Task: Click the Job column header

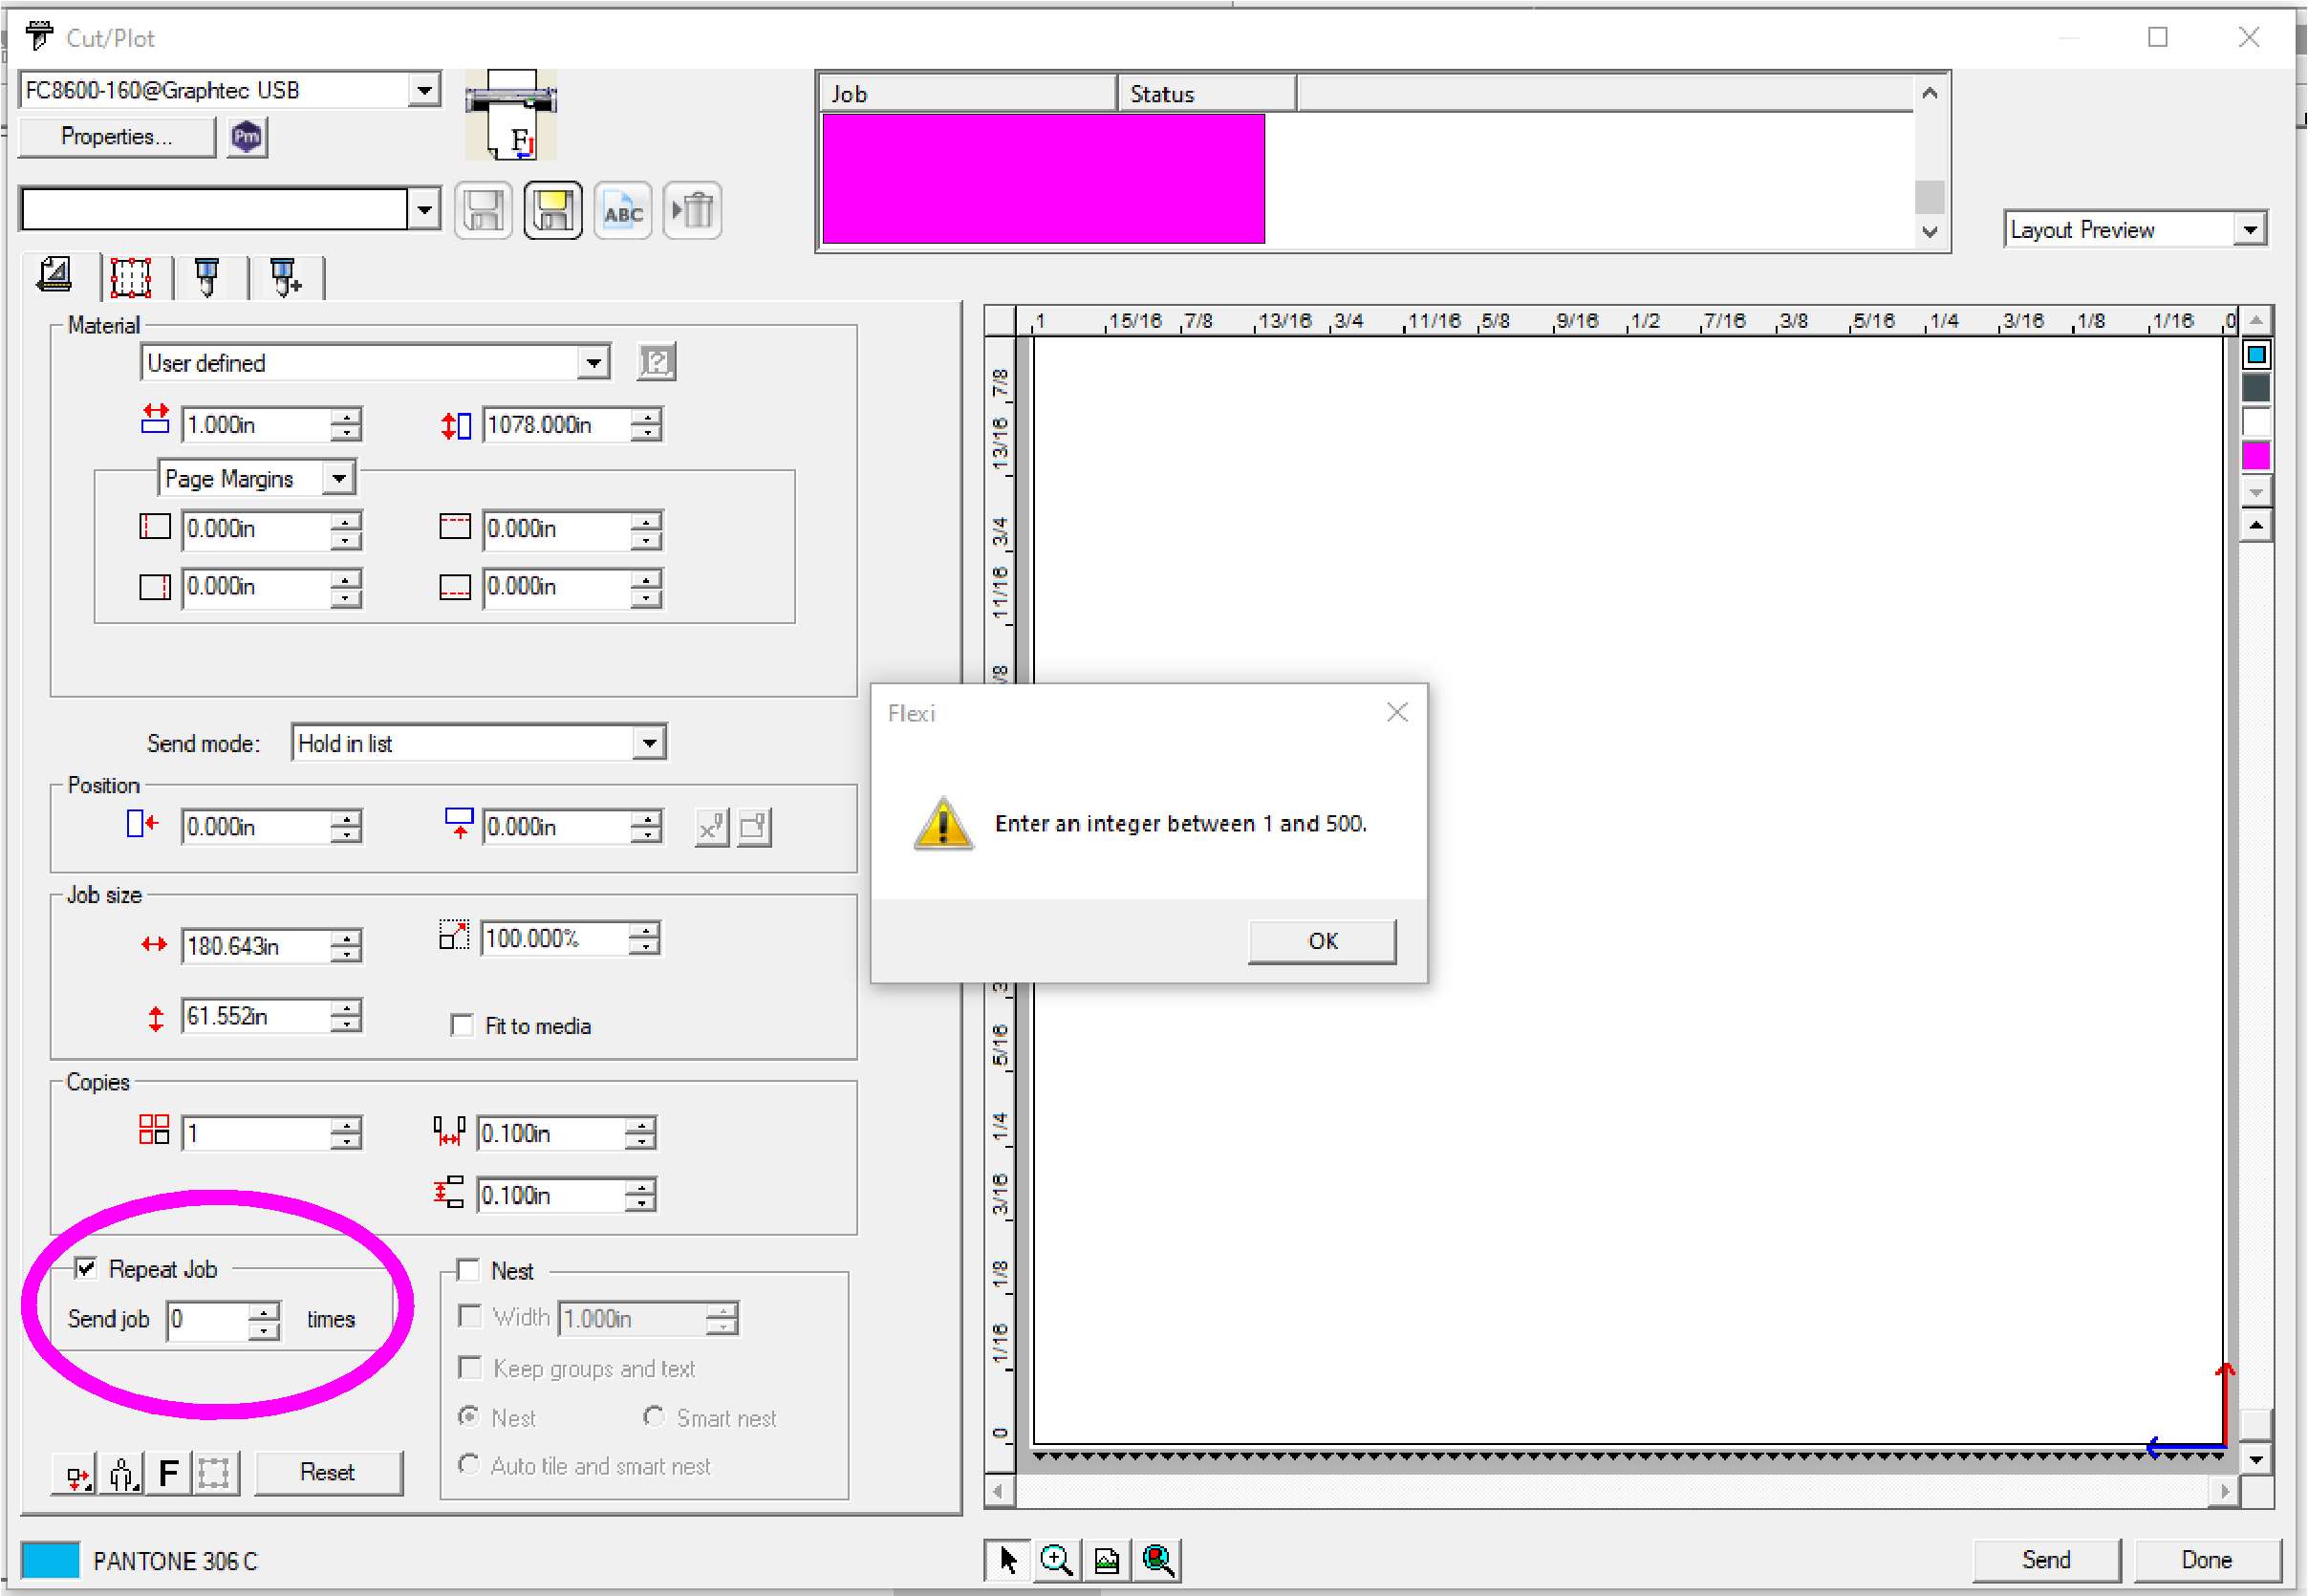Action: (x=968, y=94)
